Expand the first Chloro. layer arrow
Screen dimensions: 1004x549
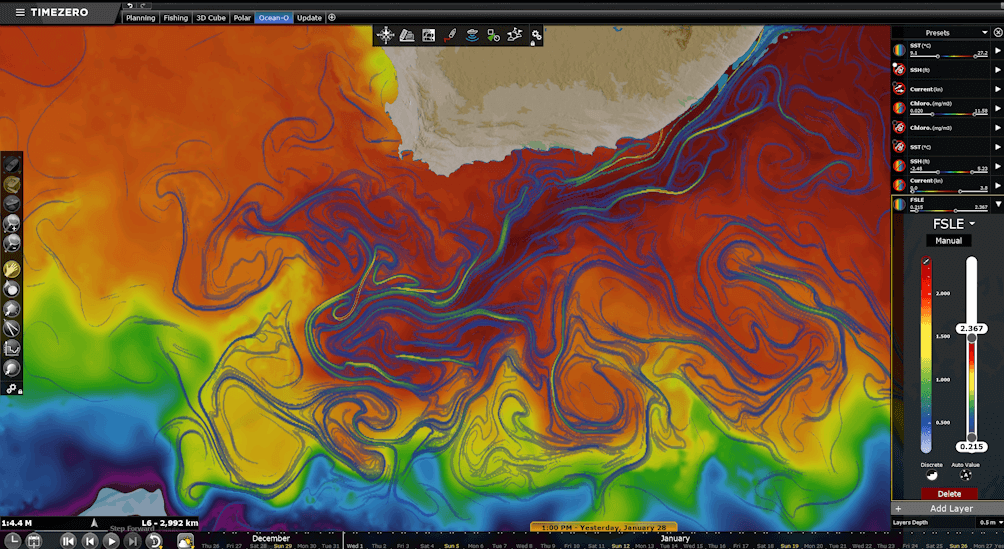pos(998,108)
